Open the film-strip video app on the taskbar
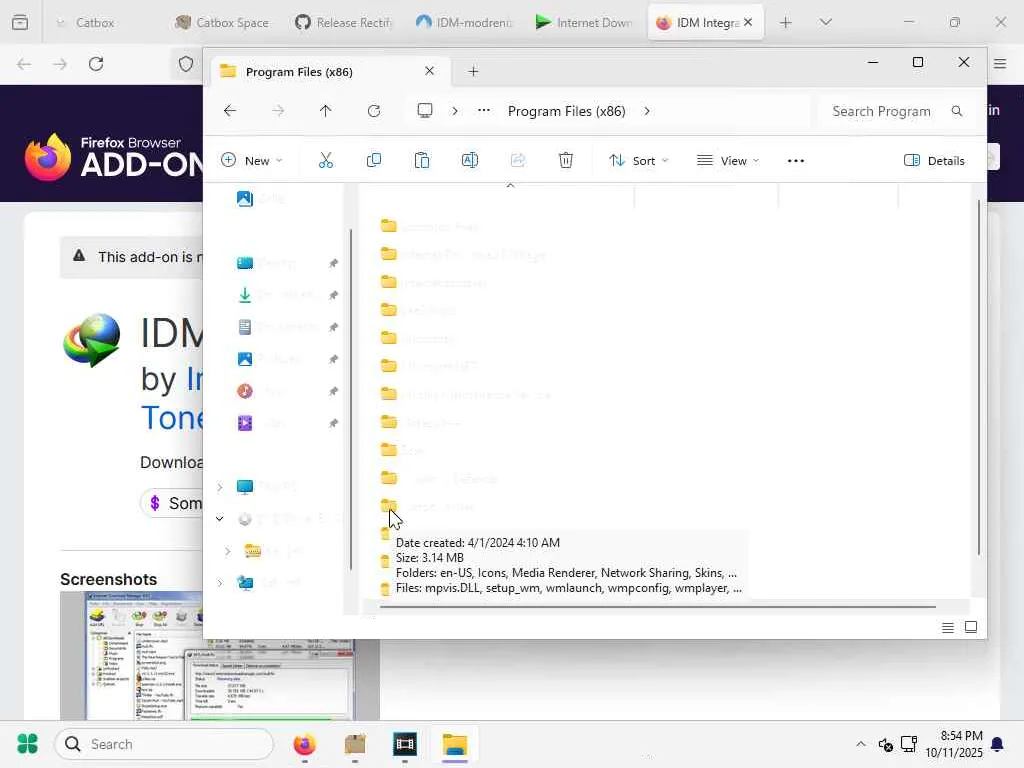Image resolution: width=1024 pixels, height=768 pixels. (x=405, y=744)
